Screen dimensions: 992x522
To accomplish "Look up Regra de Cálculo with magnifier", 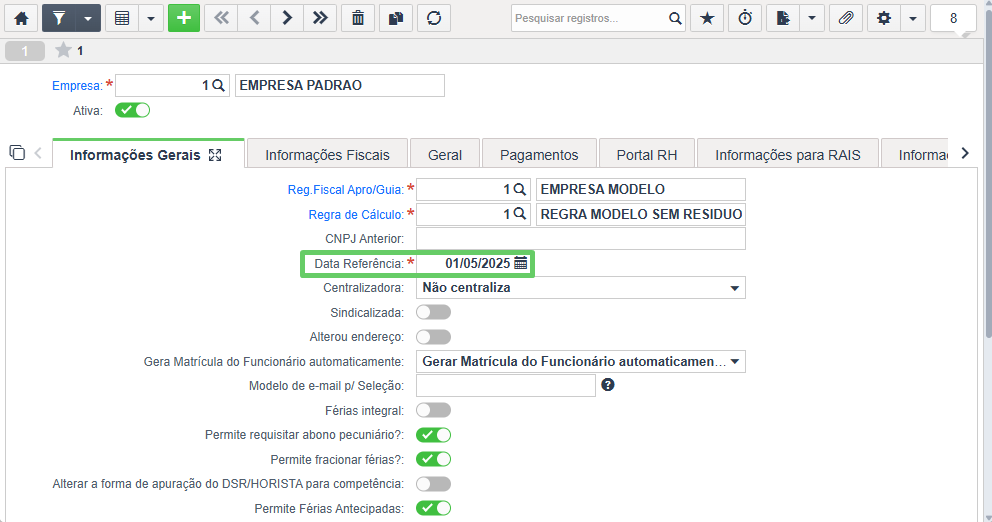I will click(x=519, y=214).
